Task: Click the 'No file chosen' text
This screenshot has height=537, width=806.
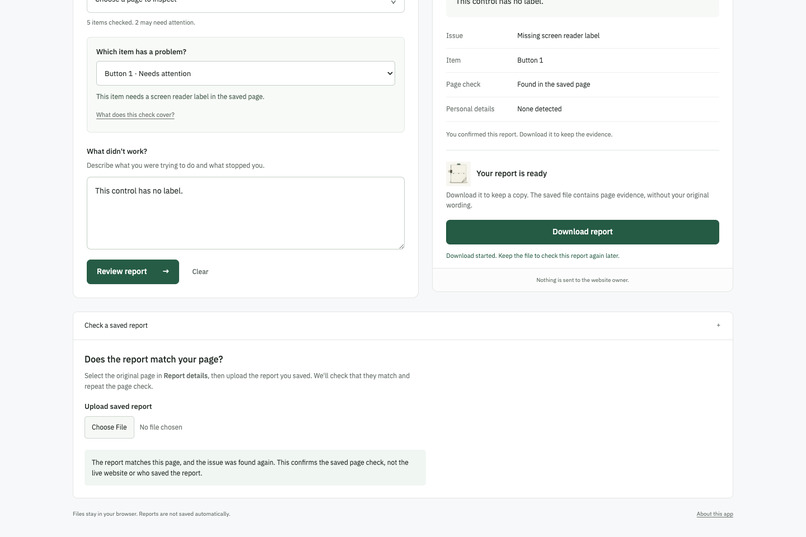Action: click(x=161, y=427)
